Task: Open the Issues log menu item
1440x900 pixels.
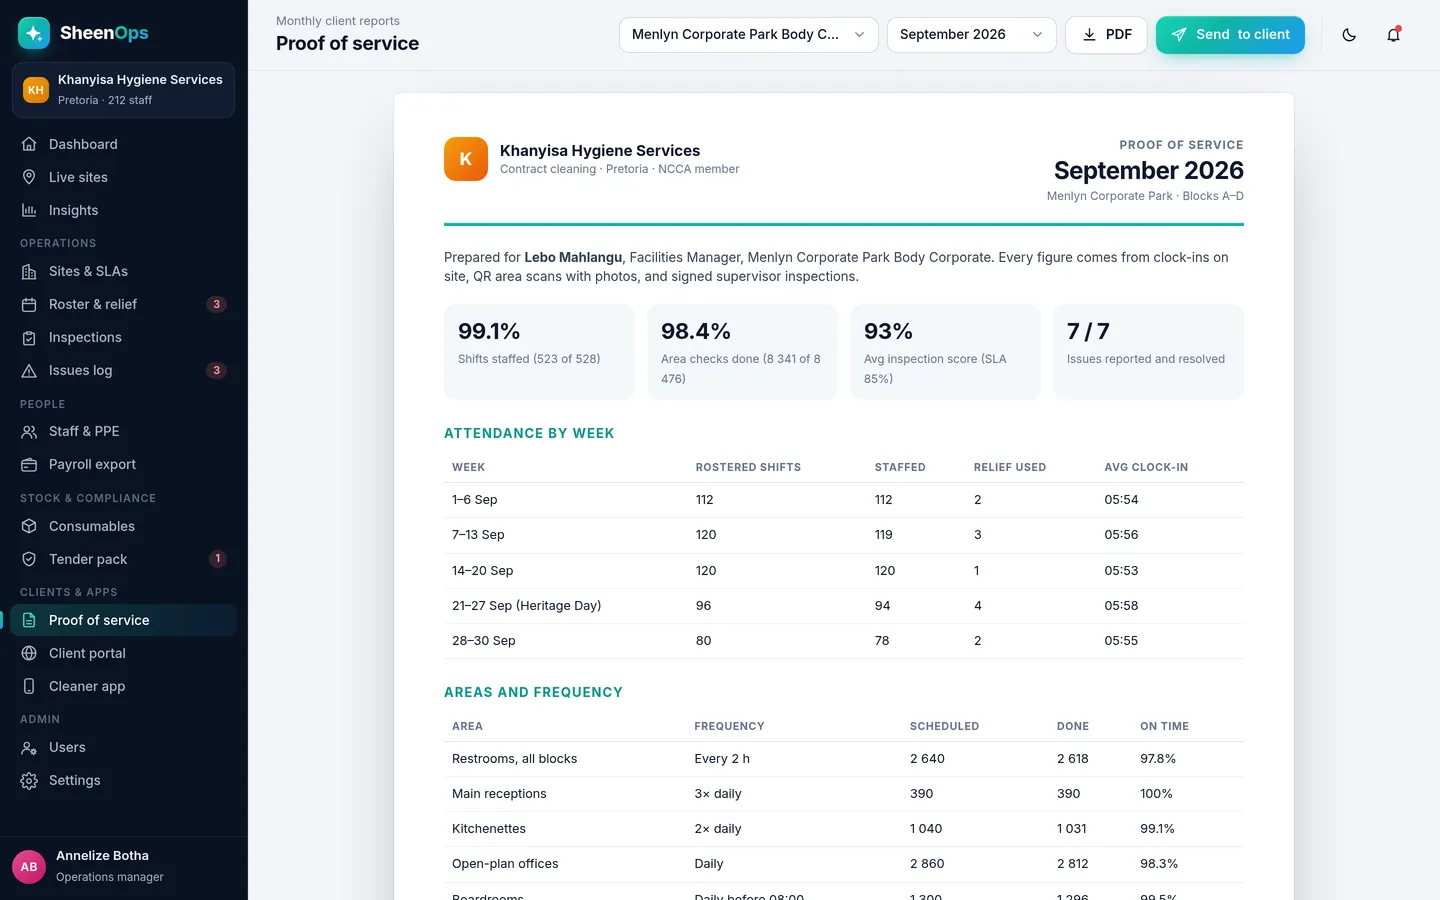Action: pyautogui.click(x=124, y=370)
